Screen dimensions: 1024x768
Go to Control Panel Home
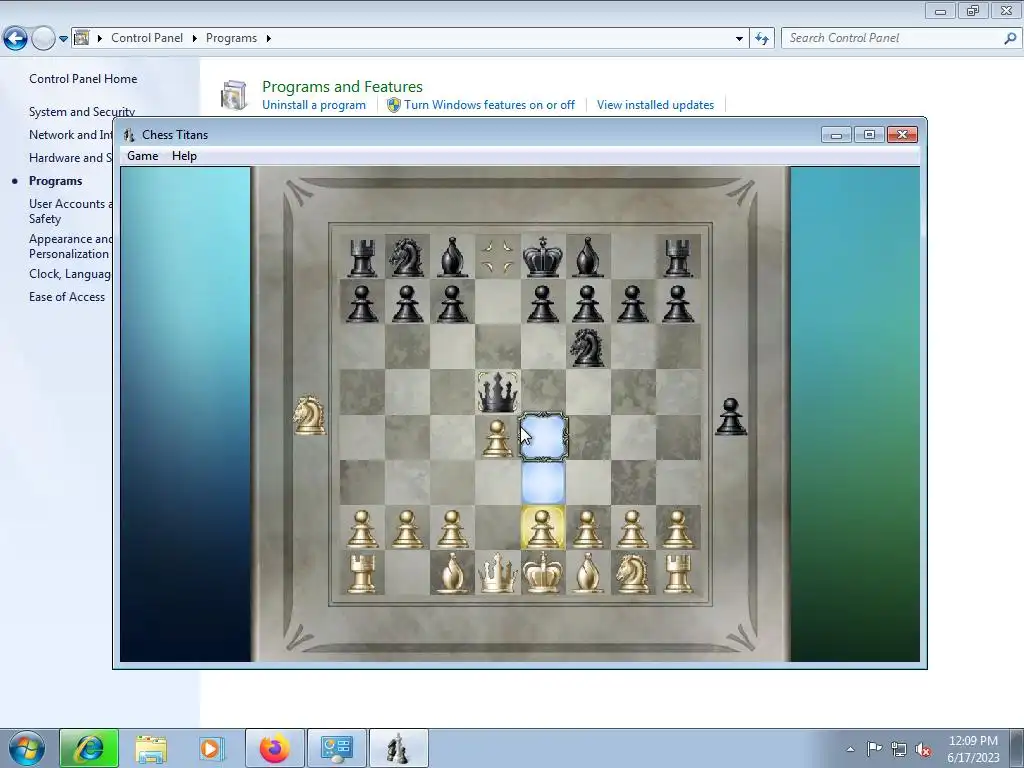83,79
